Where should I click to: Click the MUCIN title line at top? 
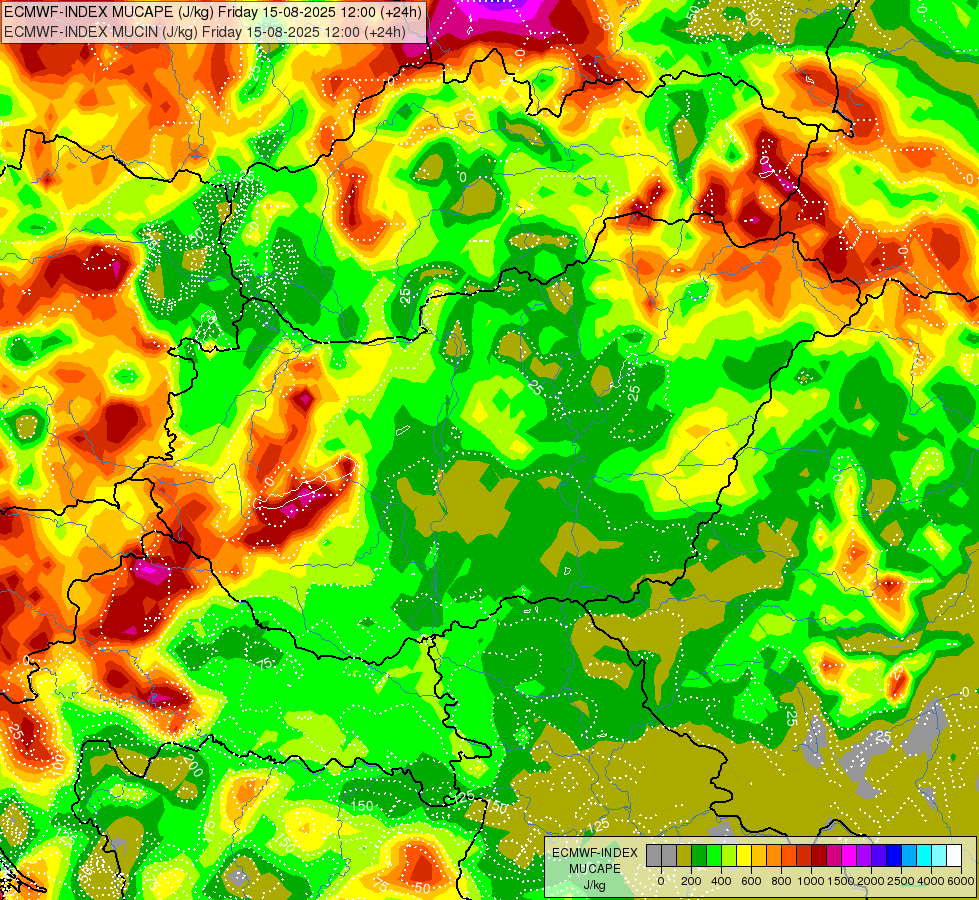click(204, 31)
